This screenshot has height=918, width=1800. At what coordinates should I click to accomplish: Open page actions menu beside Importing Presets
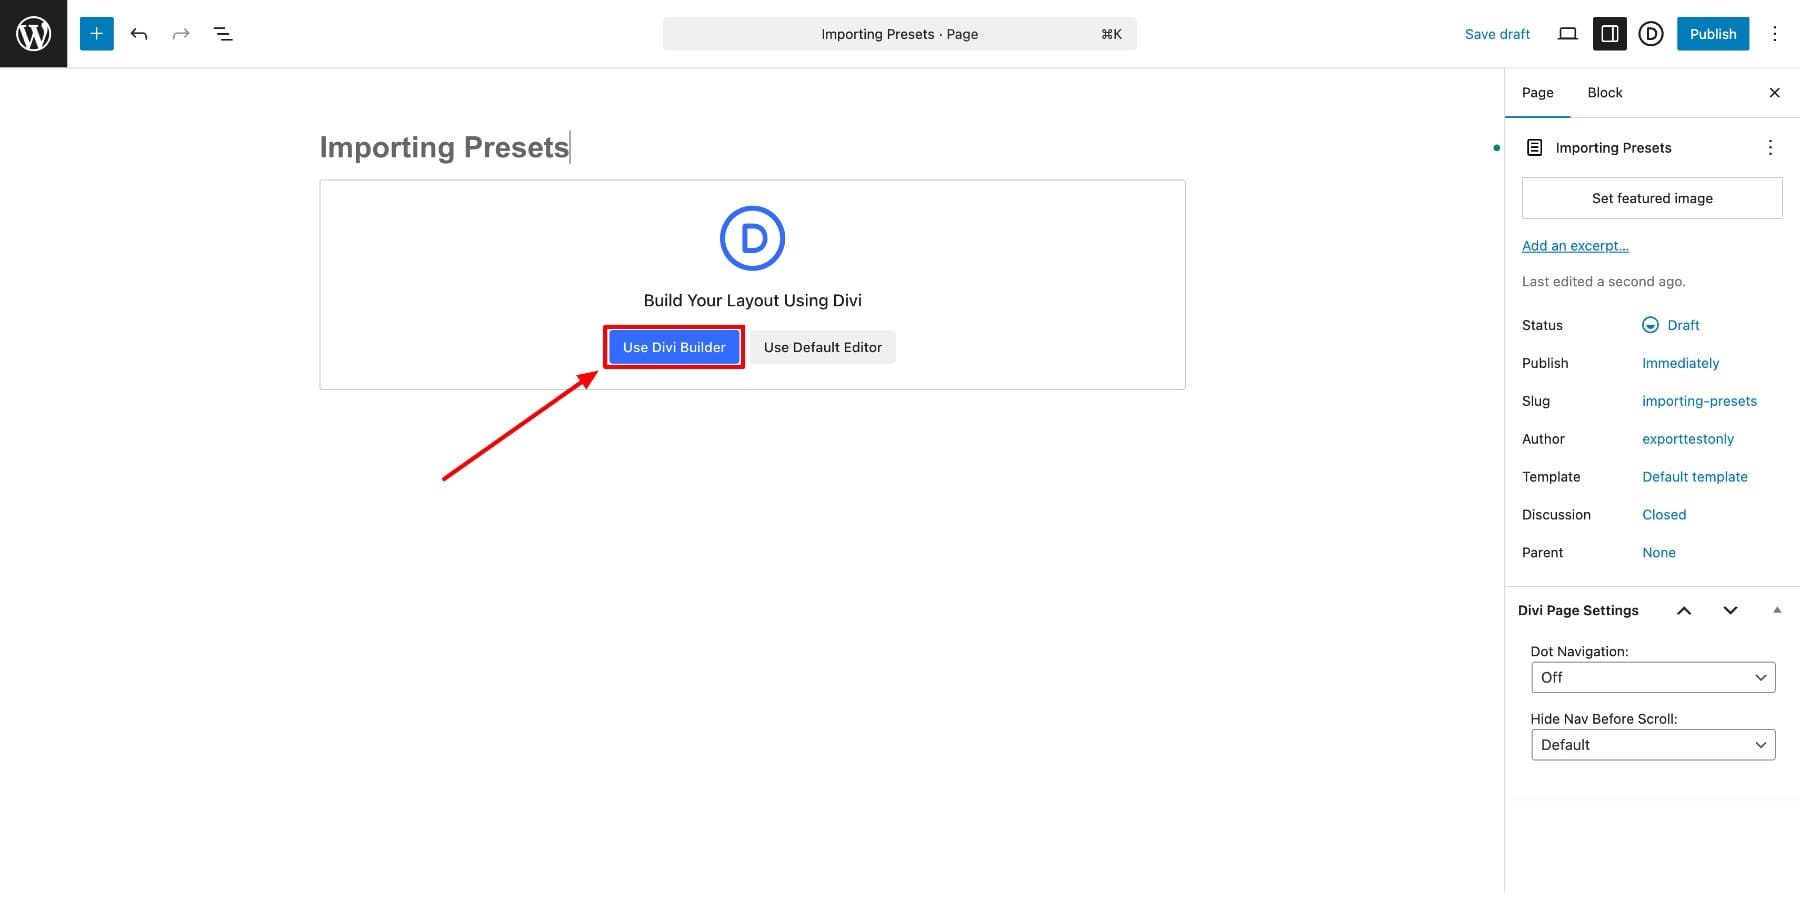point(1770,148)
